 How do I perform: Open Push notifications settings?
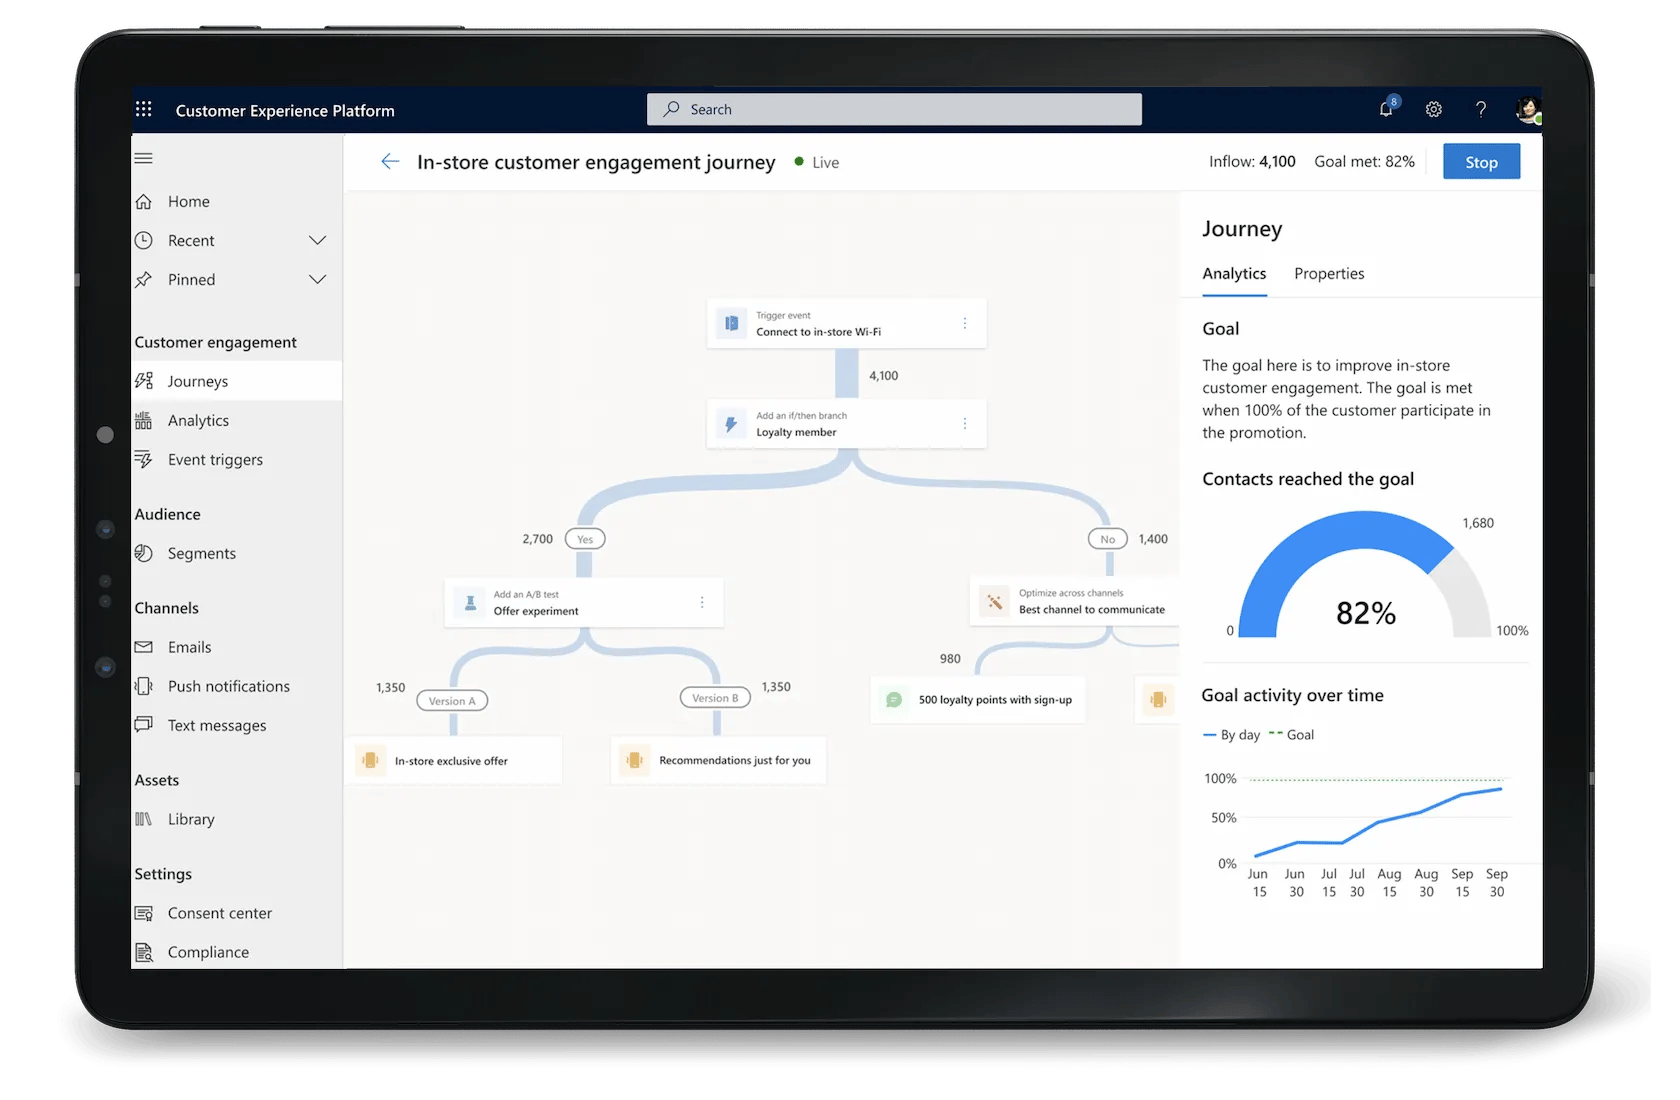pos(227,686)
